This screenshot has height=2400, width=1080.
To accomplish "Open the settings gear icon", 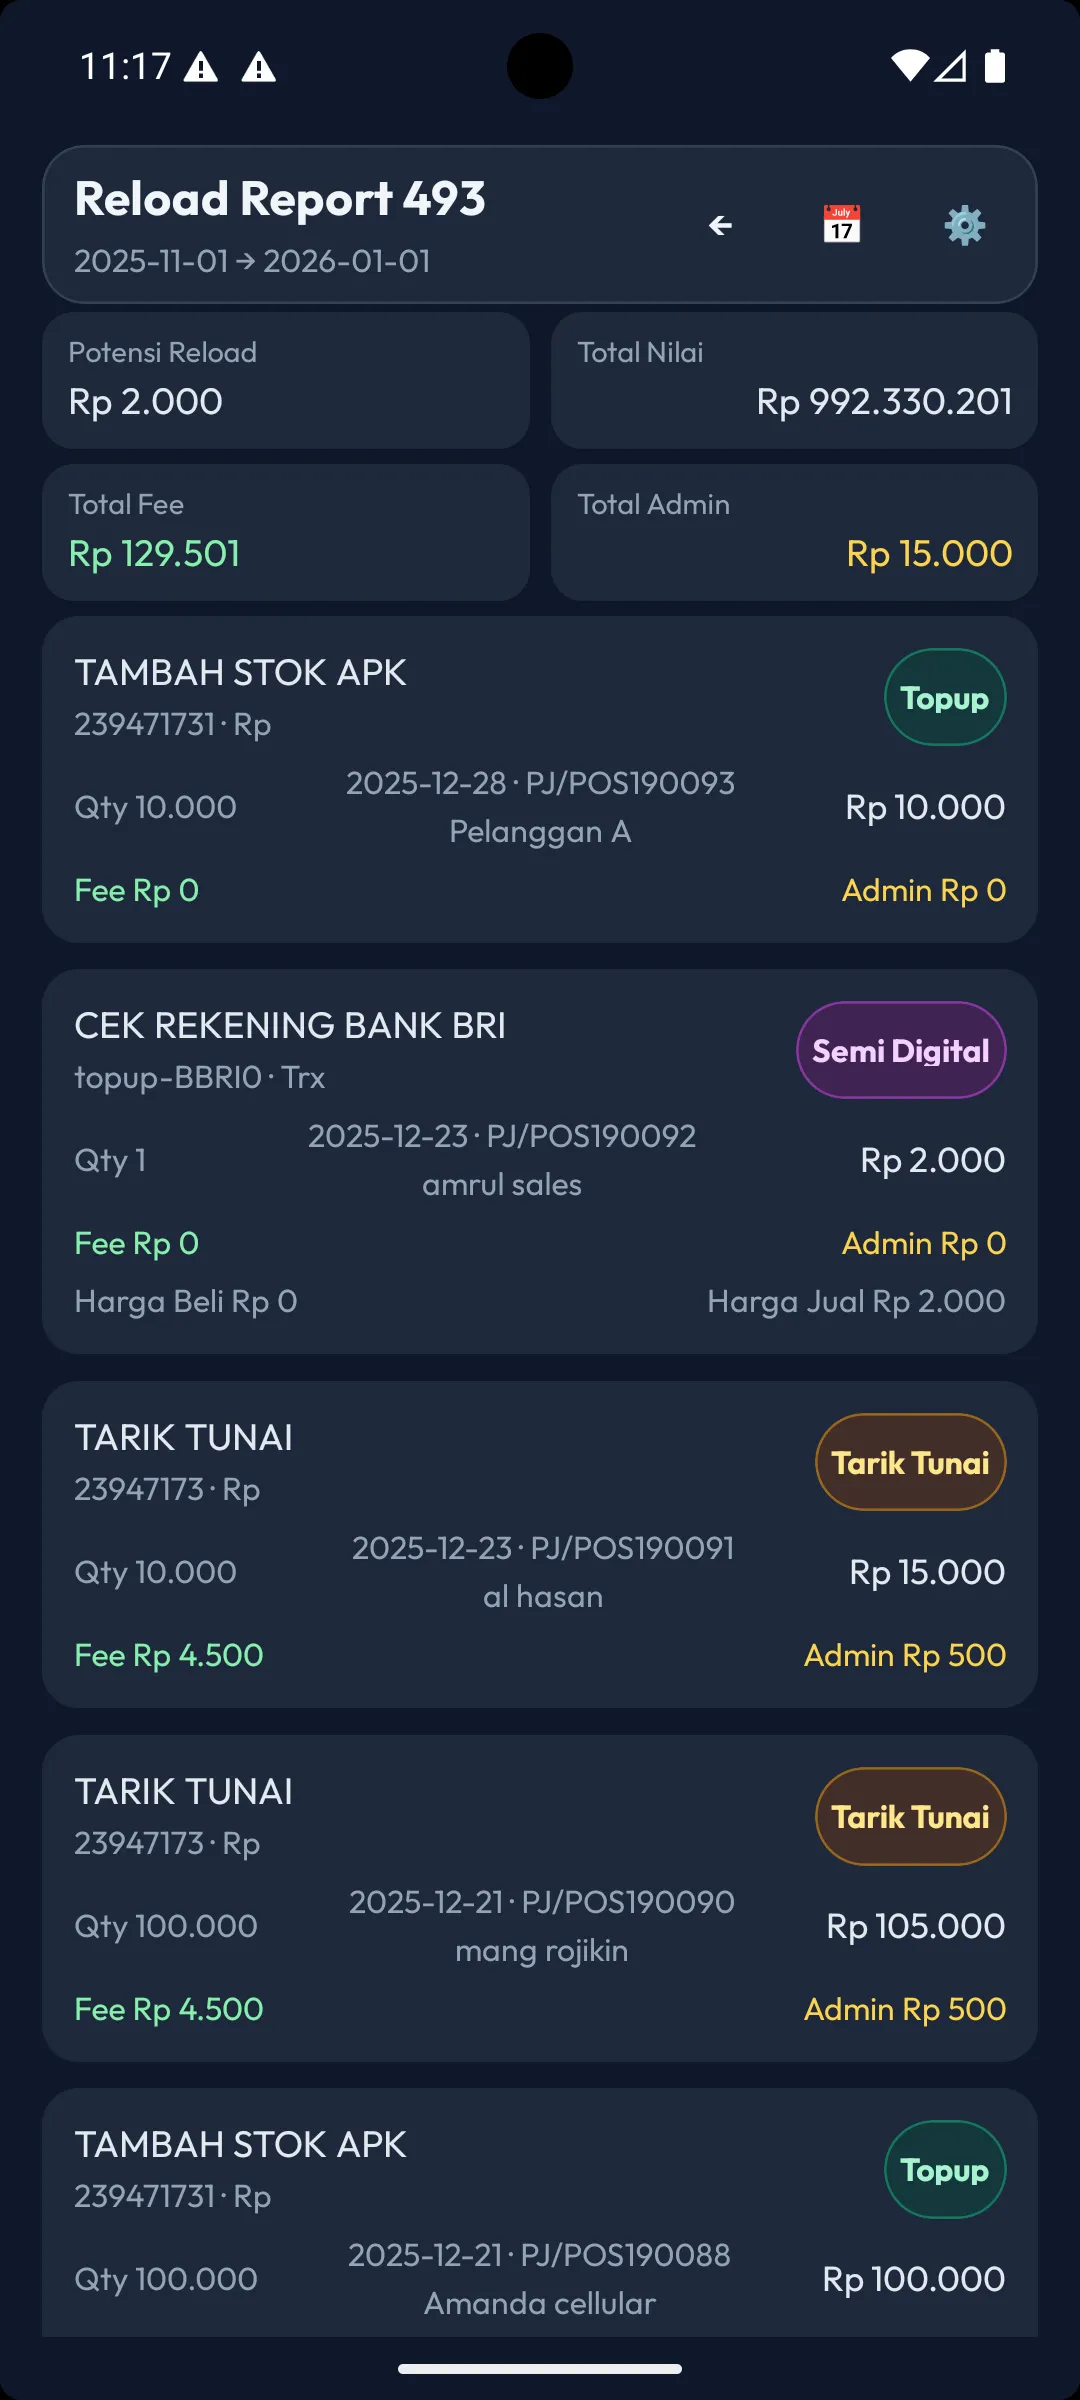I will tap(964, 225).
